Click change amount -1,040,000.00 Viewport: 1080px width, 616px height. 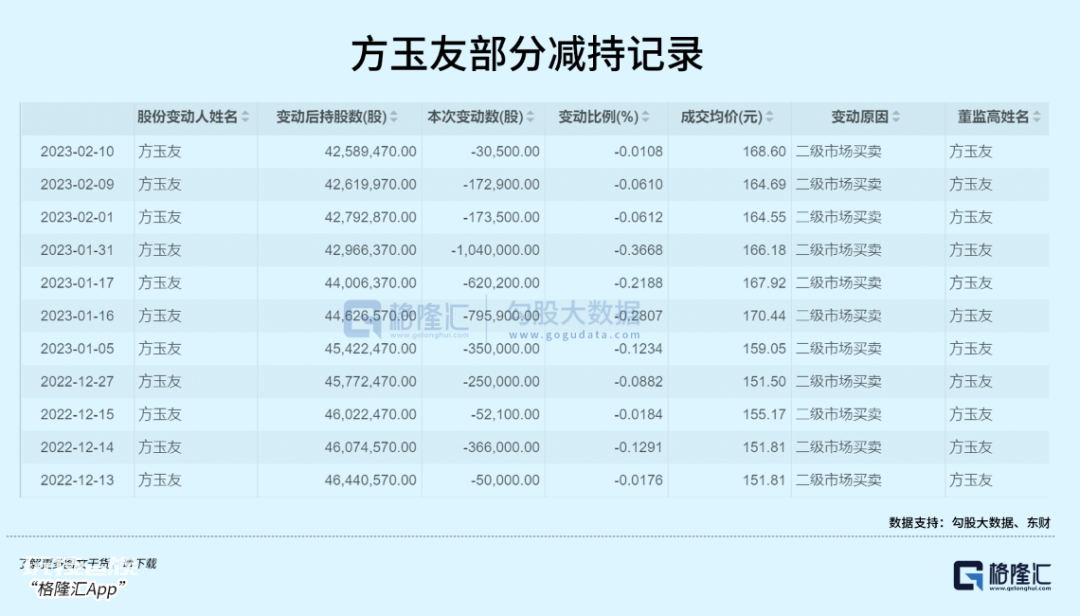pos(495,250)
